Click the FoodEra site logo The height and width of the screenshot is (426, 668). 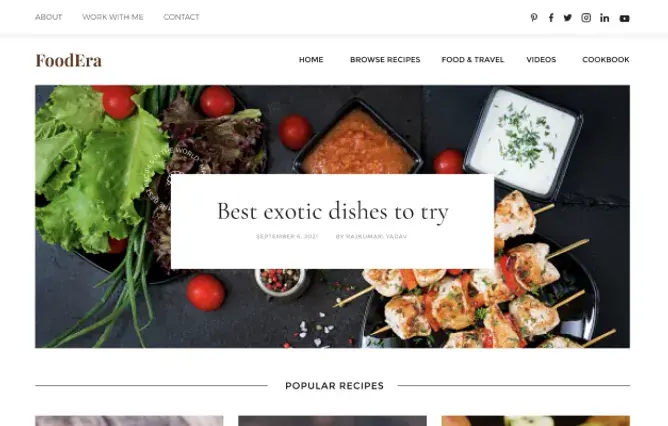point(69,60)
